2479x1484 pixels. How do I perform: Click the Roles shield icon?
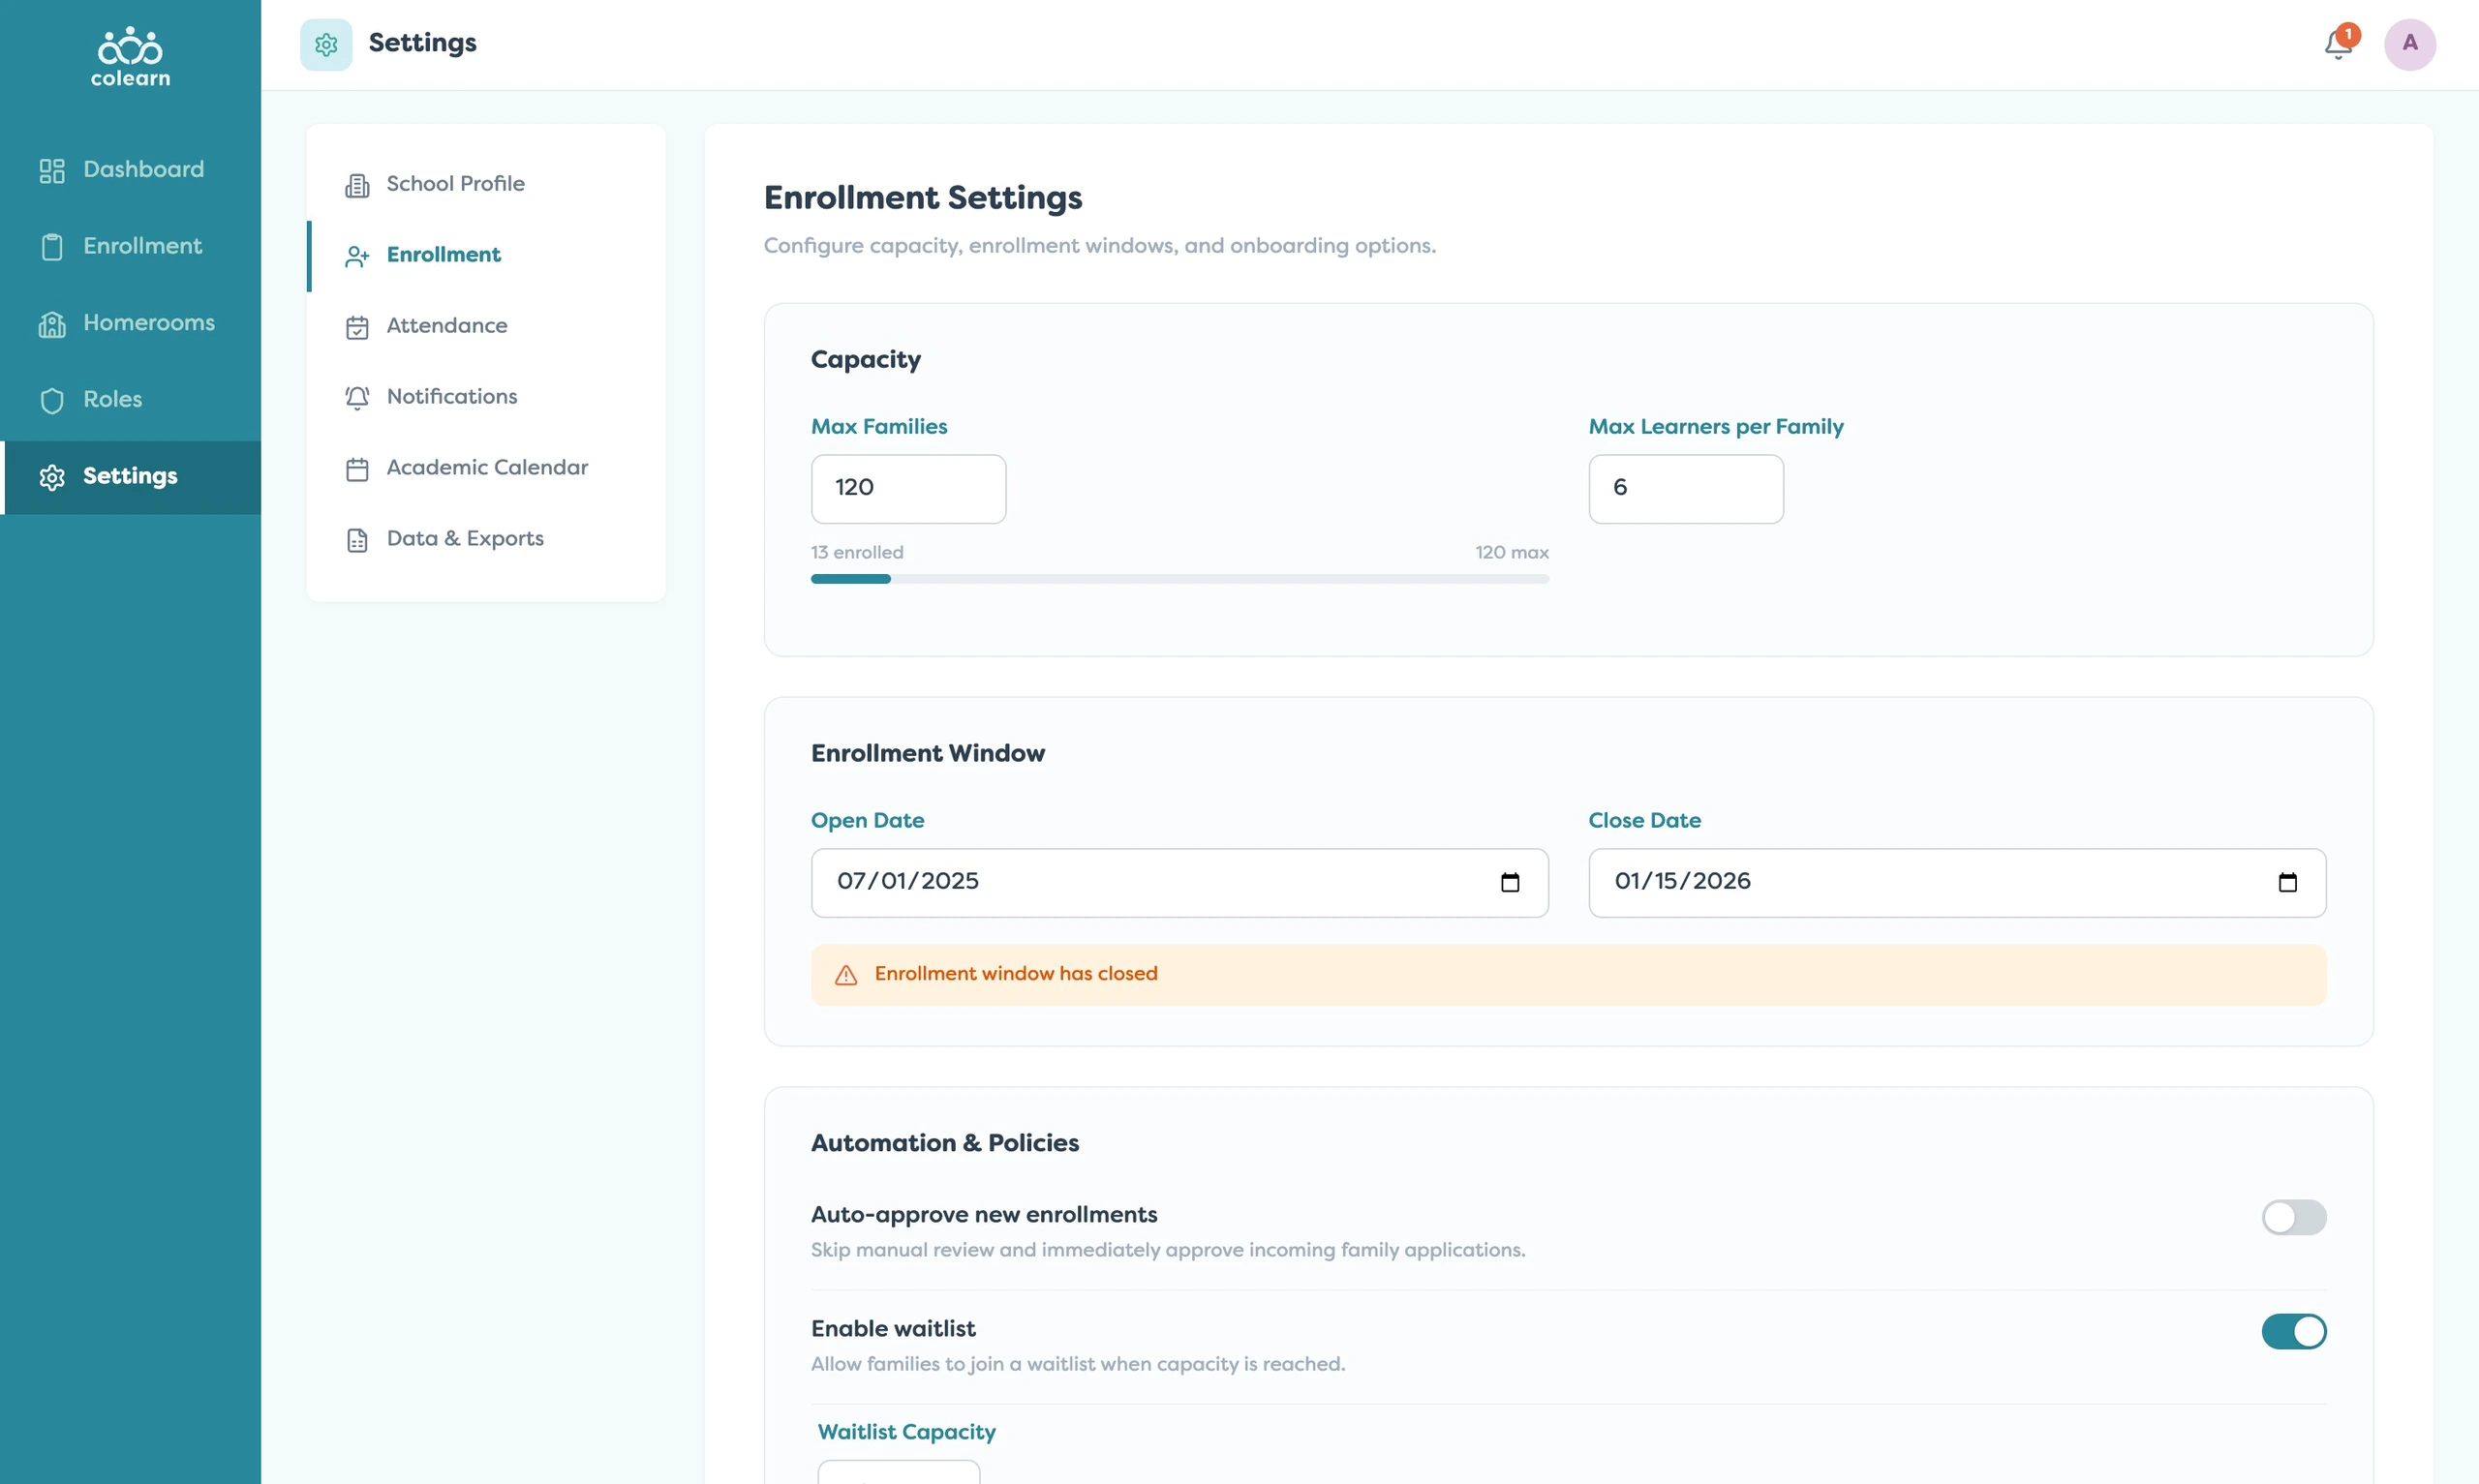(52, 400)
